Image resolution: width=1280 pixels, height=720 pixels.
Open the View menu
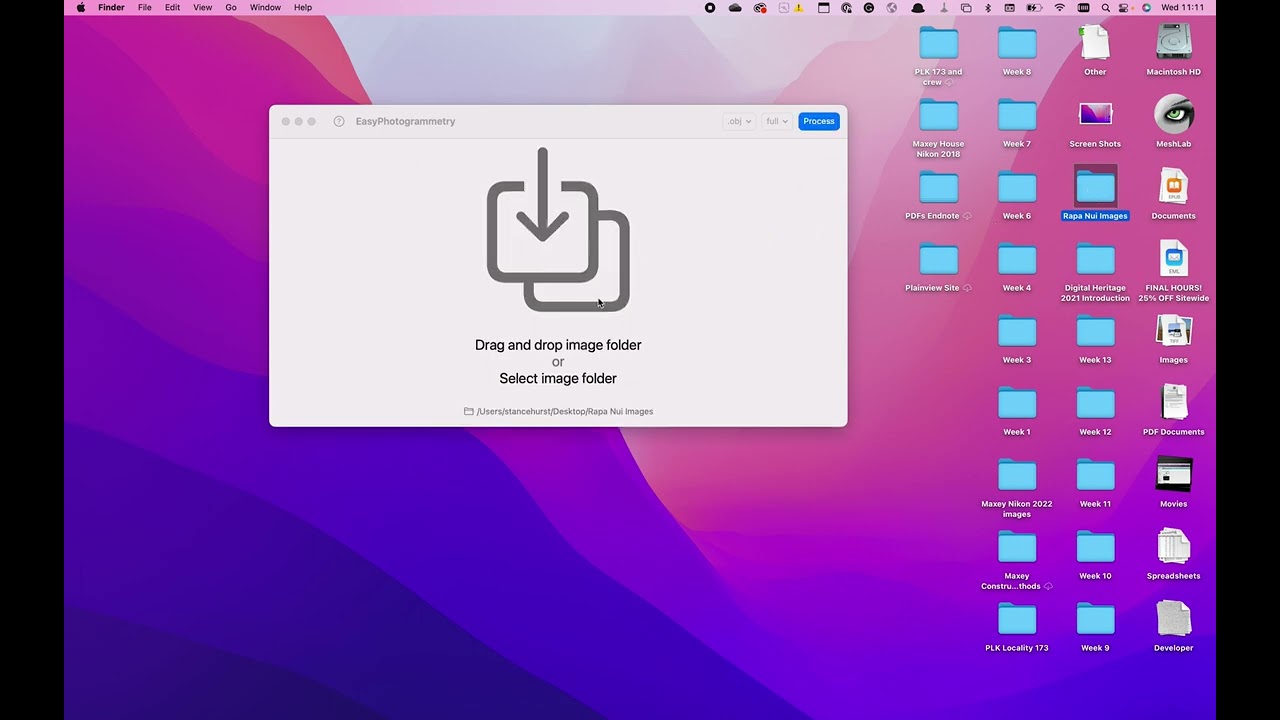202,7
